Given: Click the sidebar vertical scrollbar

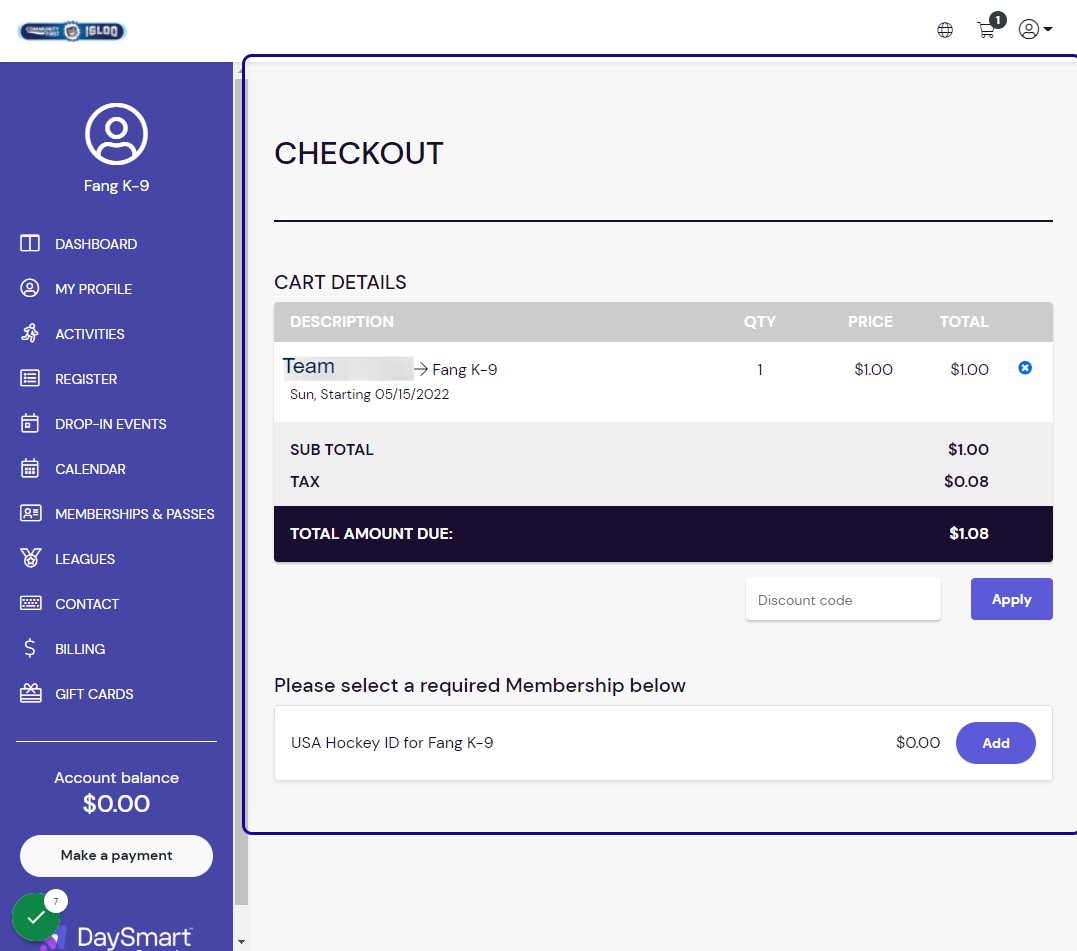Looking at the screenshot, I should pos(241,491).
